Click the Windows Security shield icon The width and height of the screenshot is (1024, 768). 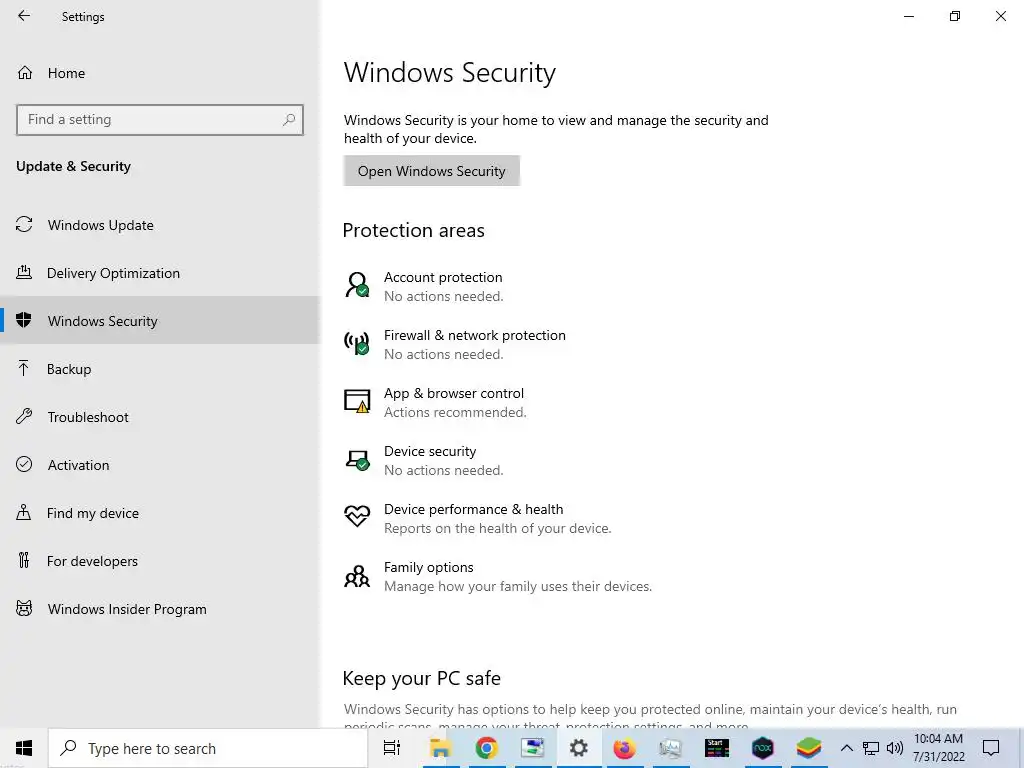pyautogui.click(x=24, y=320)
